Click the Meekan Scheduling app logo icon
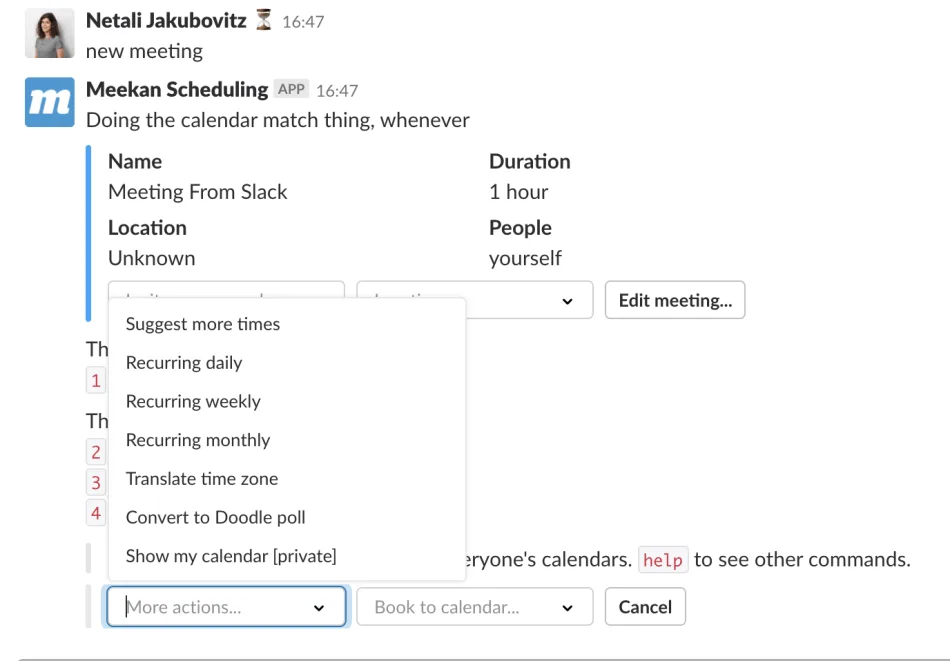The width and height of the screenshot is (950, 661). tap(50, 102)
